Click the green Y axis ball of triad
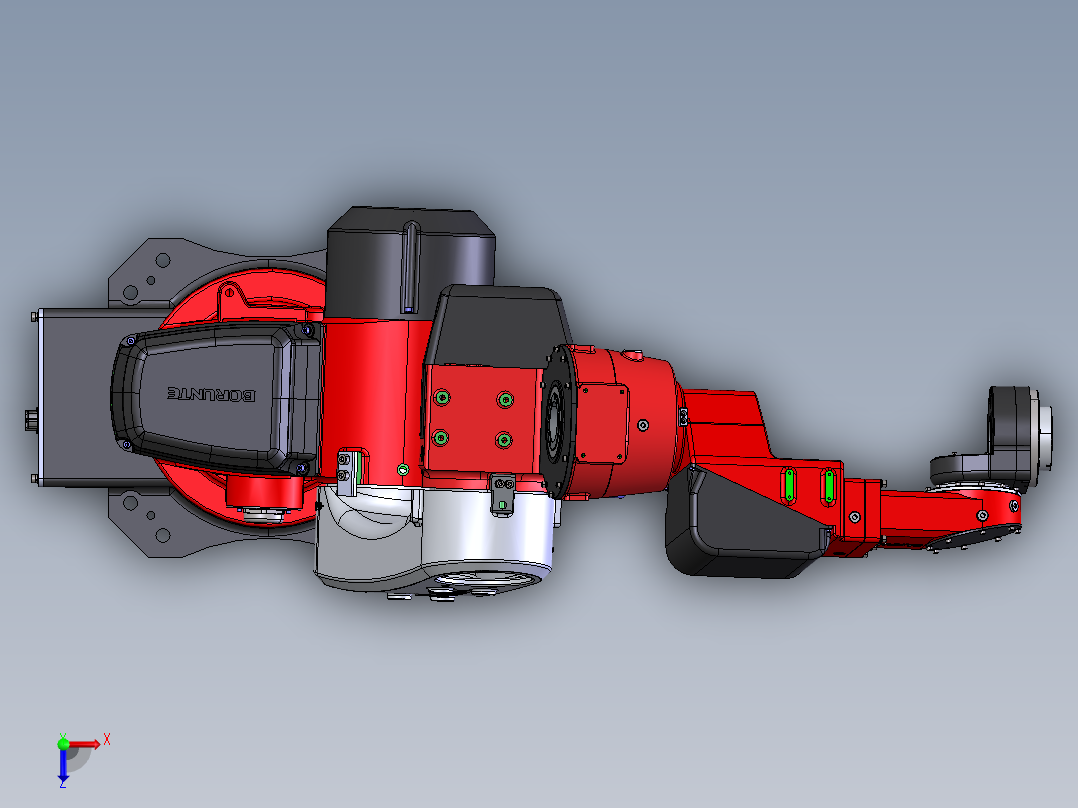 [63, 744]
